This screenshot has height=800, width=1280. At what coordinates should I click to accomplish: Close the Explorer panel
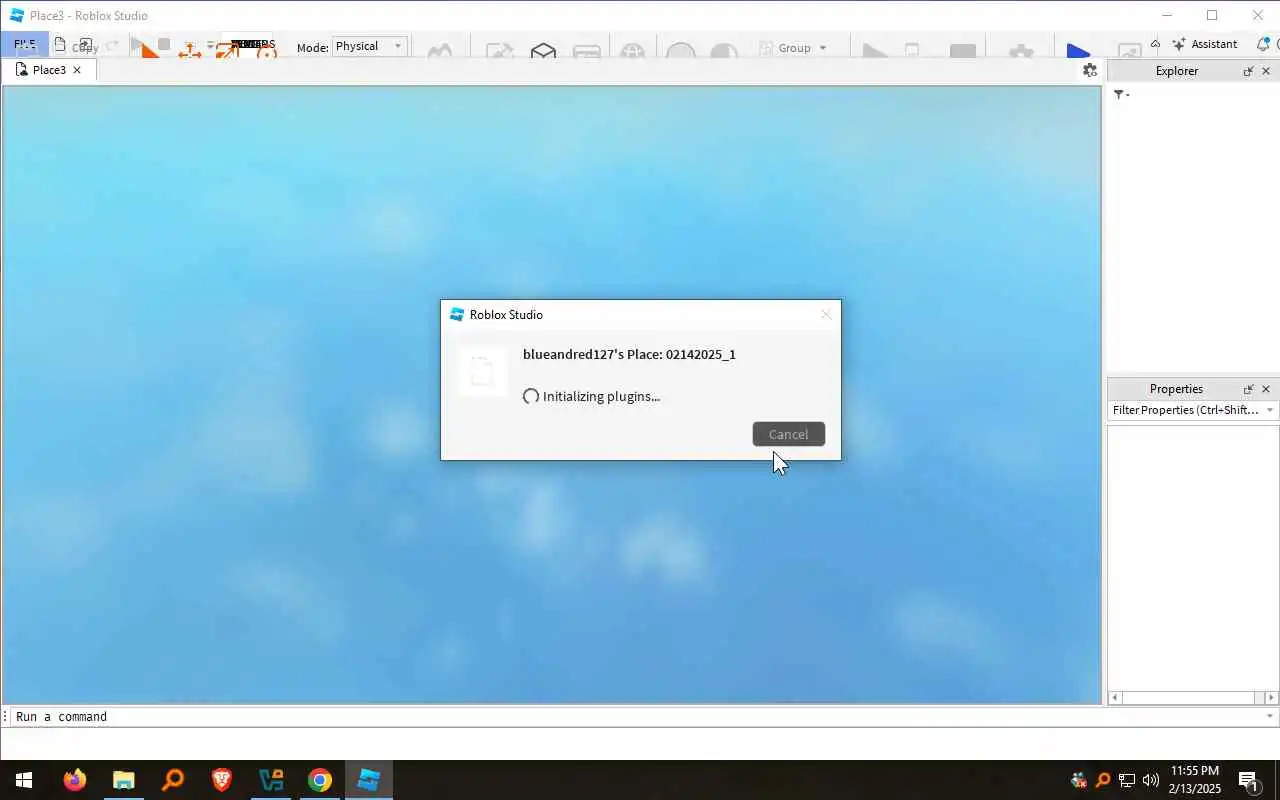pyautogui.click(x=1266, y=71)
